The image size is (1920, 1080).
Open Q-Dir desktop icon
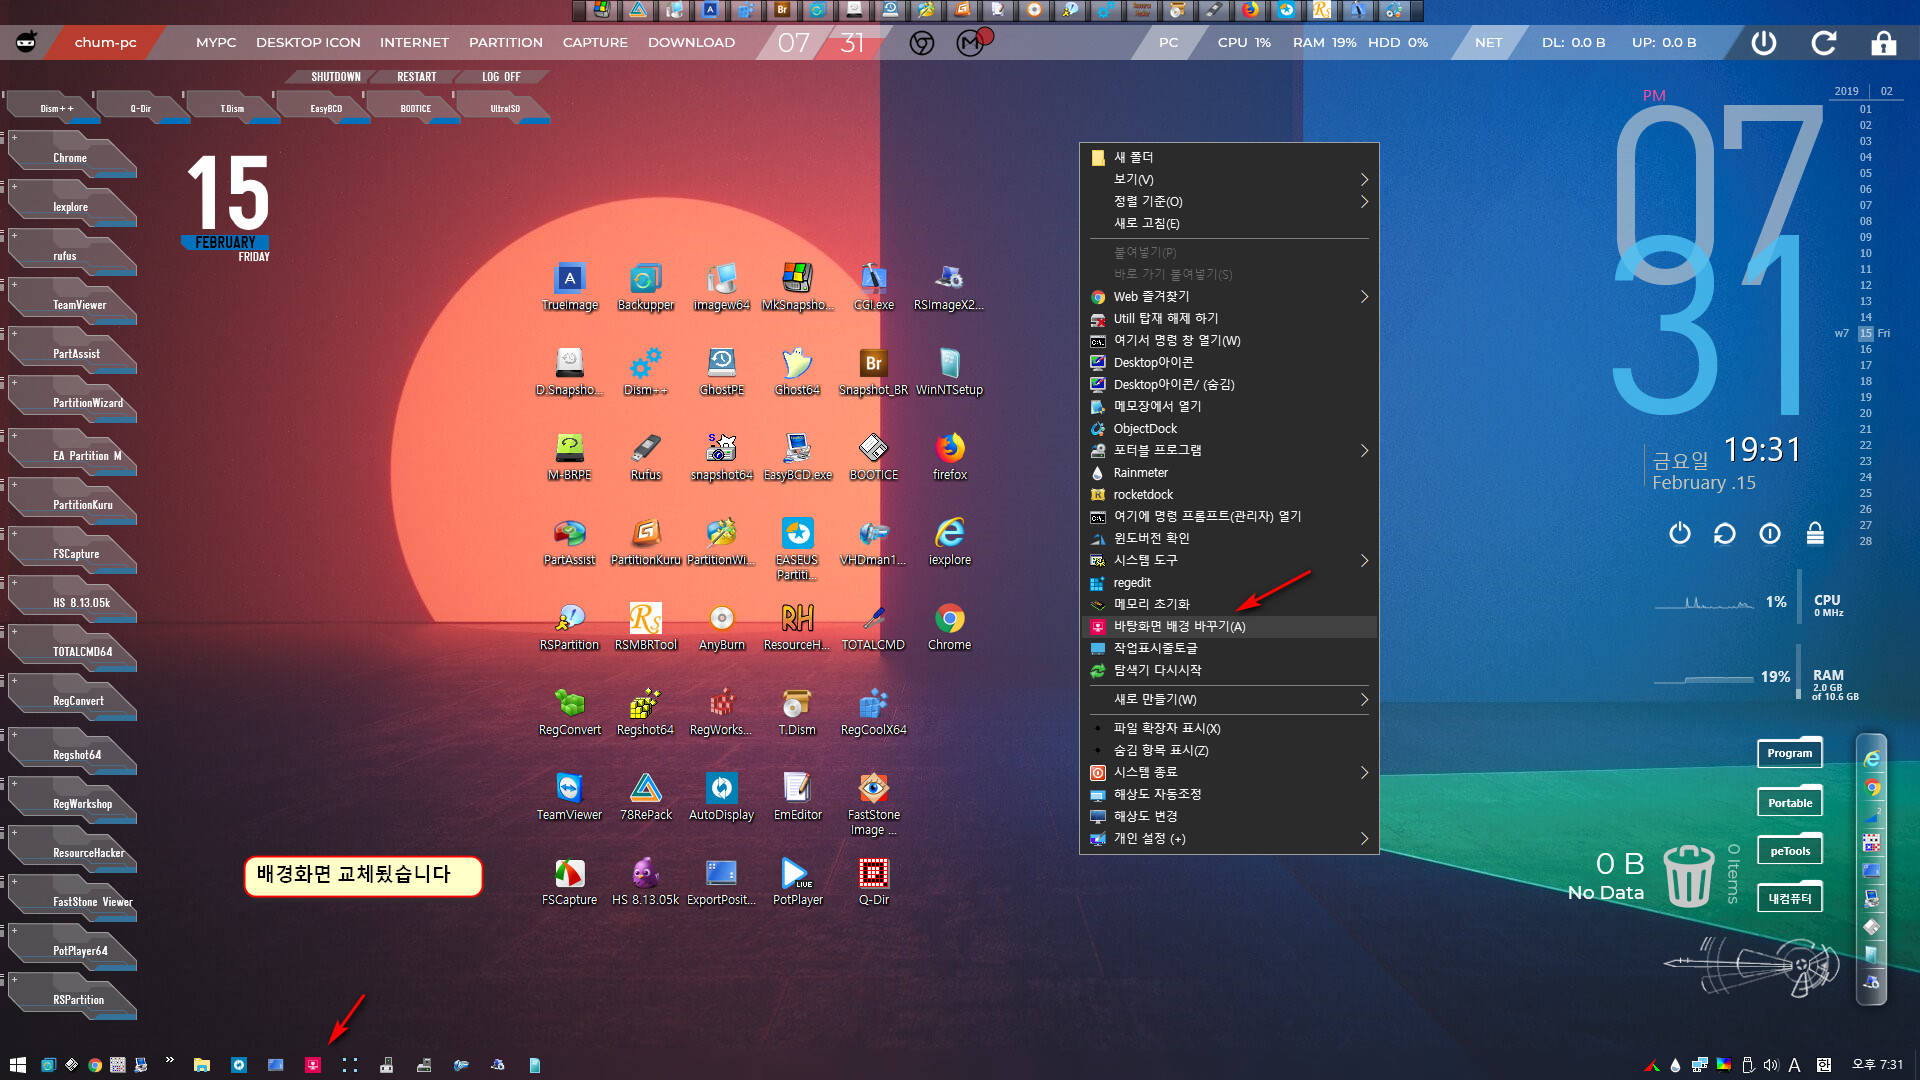click(873, 882)
